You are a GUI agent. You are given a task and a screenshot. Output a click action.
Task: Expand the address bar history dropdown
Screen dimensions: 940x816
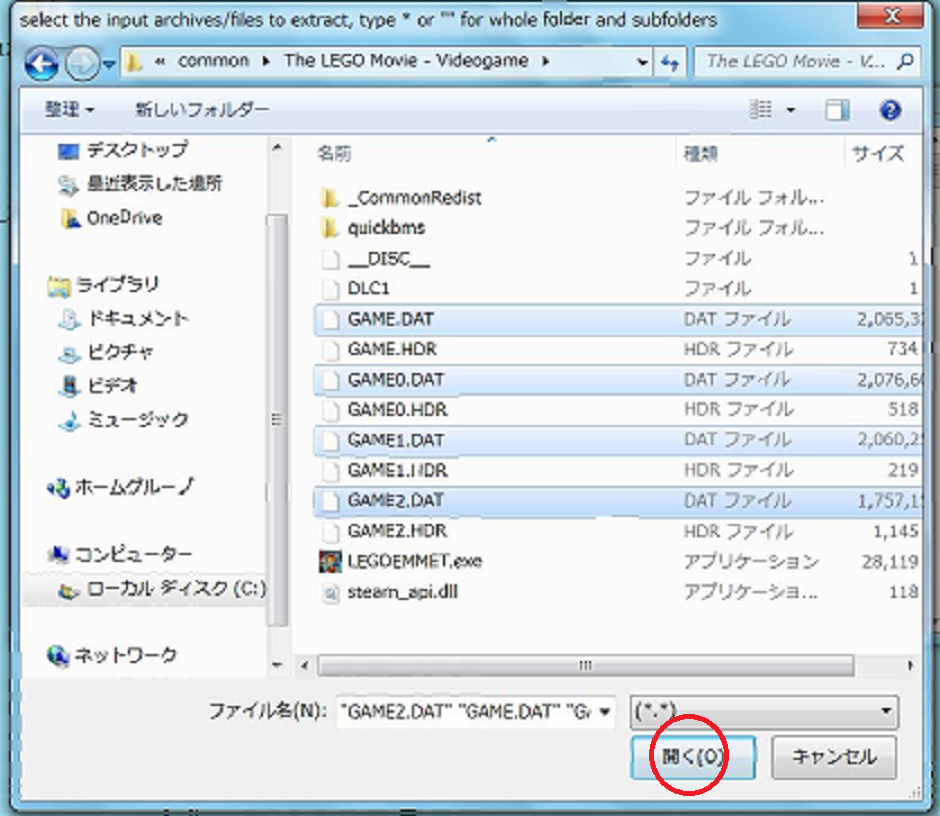click(x=642, y=62)
